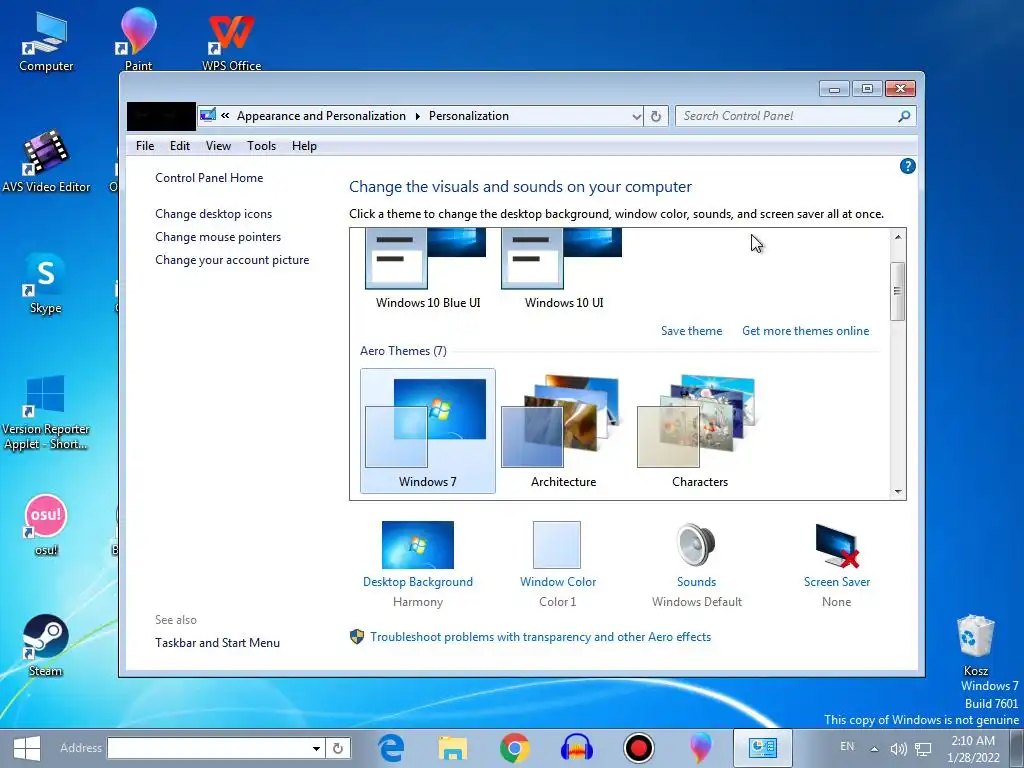Open the taskbar Address dropdown arrow

[x=316, y=748]
